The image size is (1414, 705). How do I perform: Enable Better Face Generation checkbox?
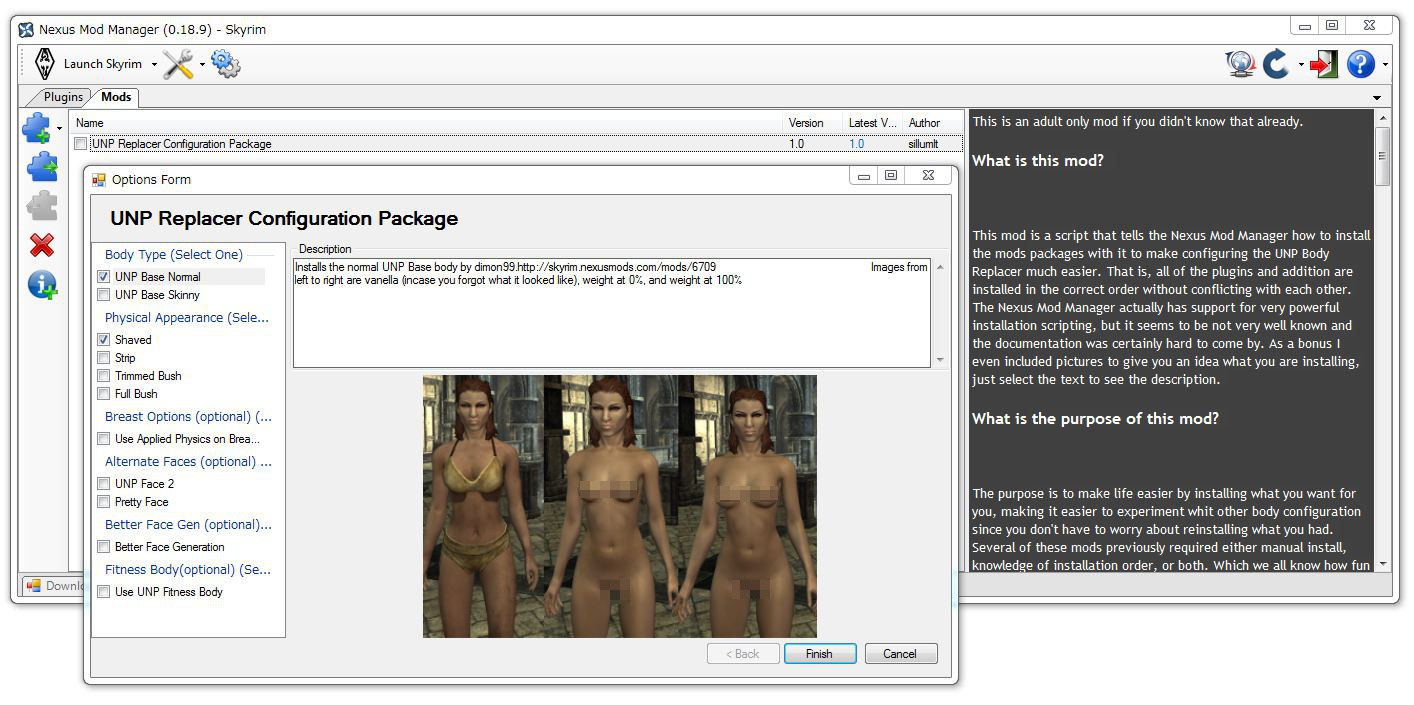104,547
